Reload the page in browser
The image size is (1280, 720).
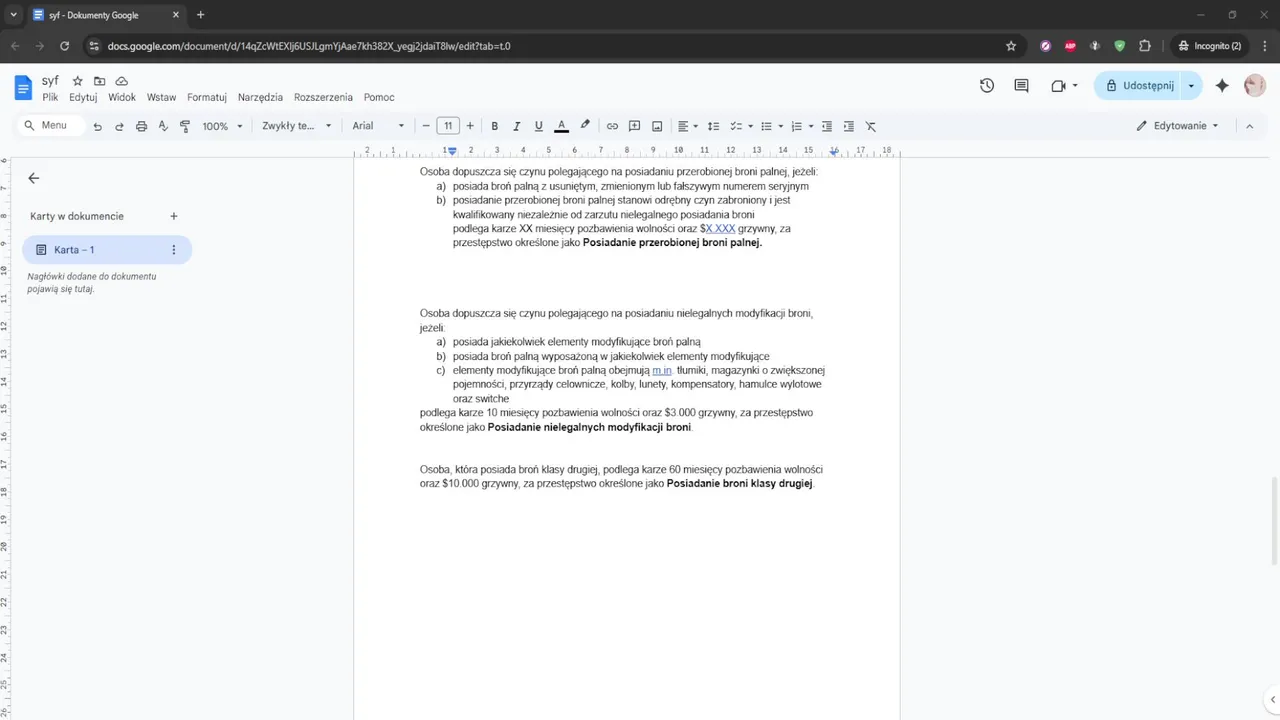[65, 46]
